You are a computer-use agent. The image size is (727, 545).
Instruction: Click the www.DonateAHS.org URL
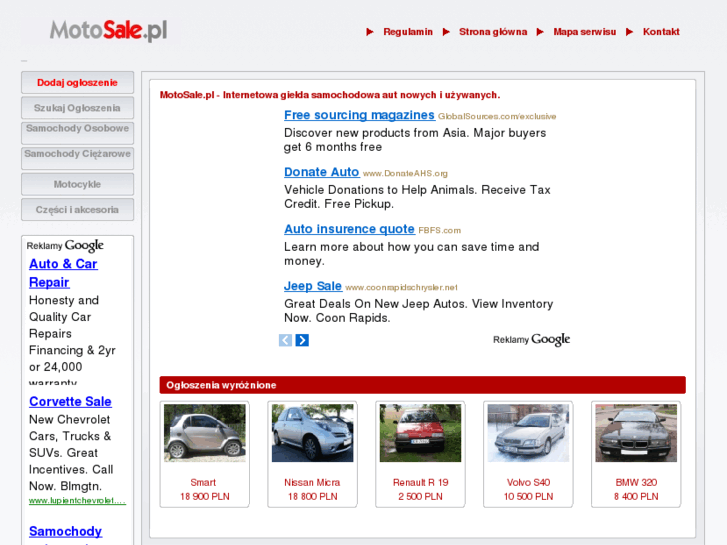405,173
